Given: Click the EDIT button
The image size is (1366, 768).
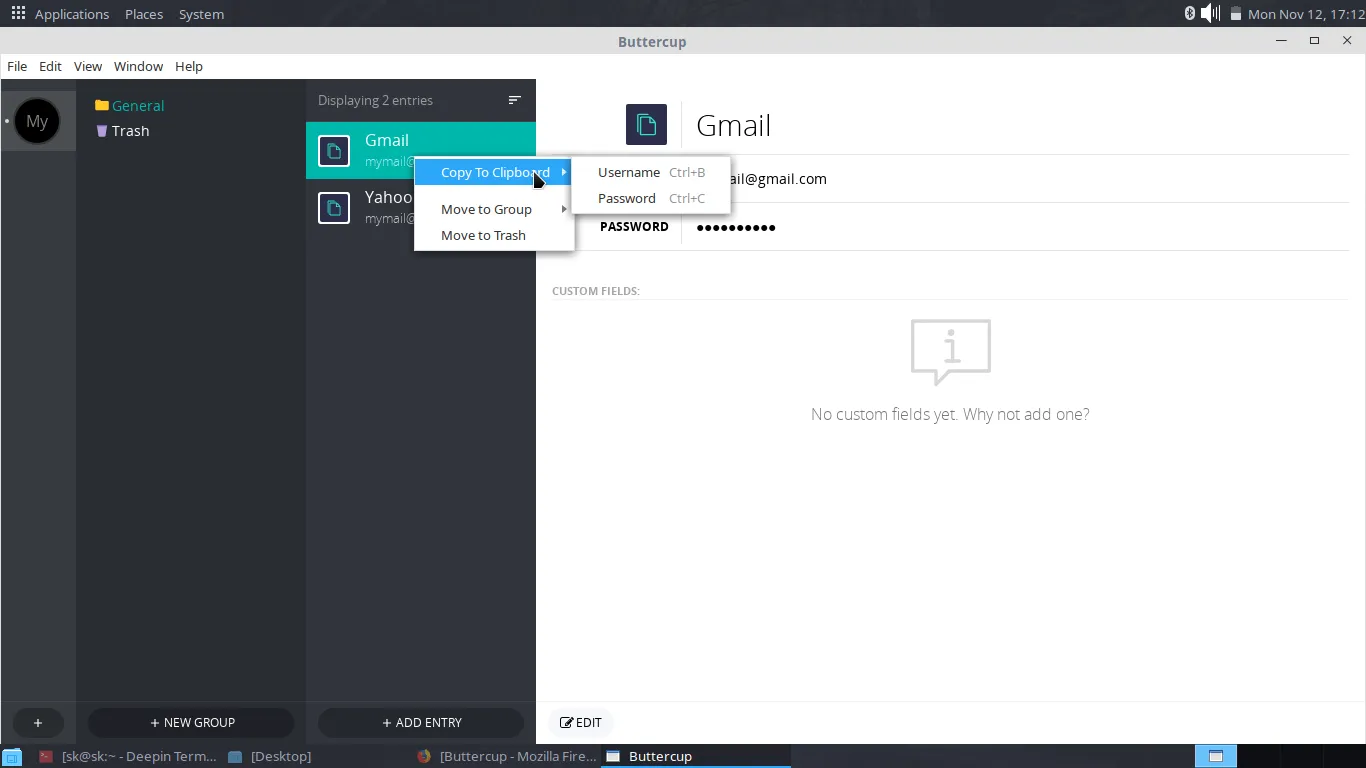Looking at the screenshot, I should [581, 723].
